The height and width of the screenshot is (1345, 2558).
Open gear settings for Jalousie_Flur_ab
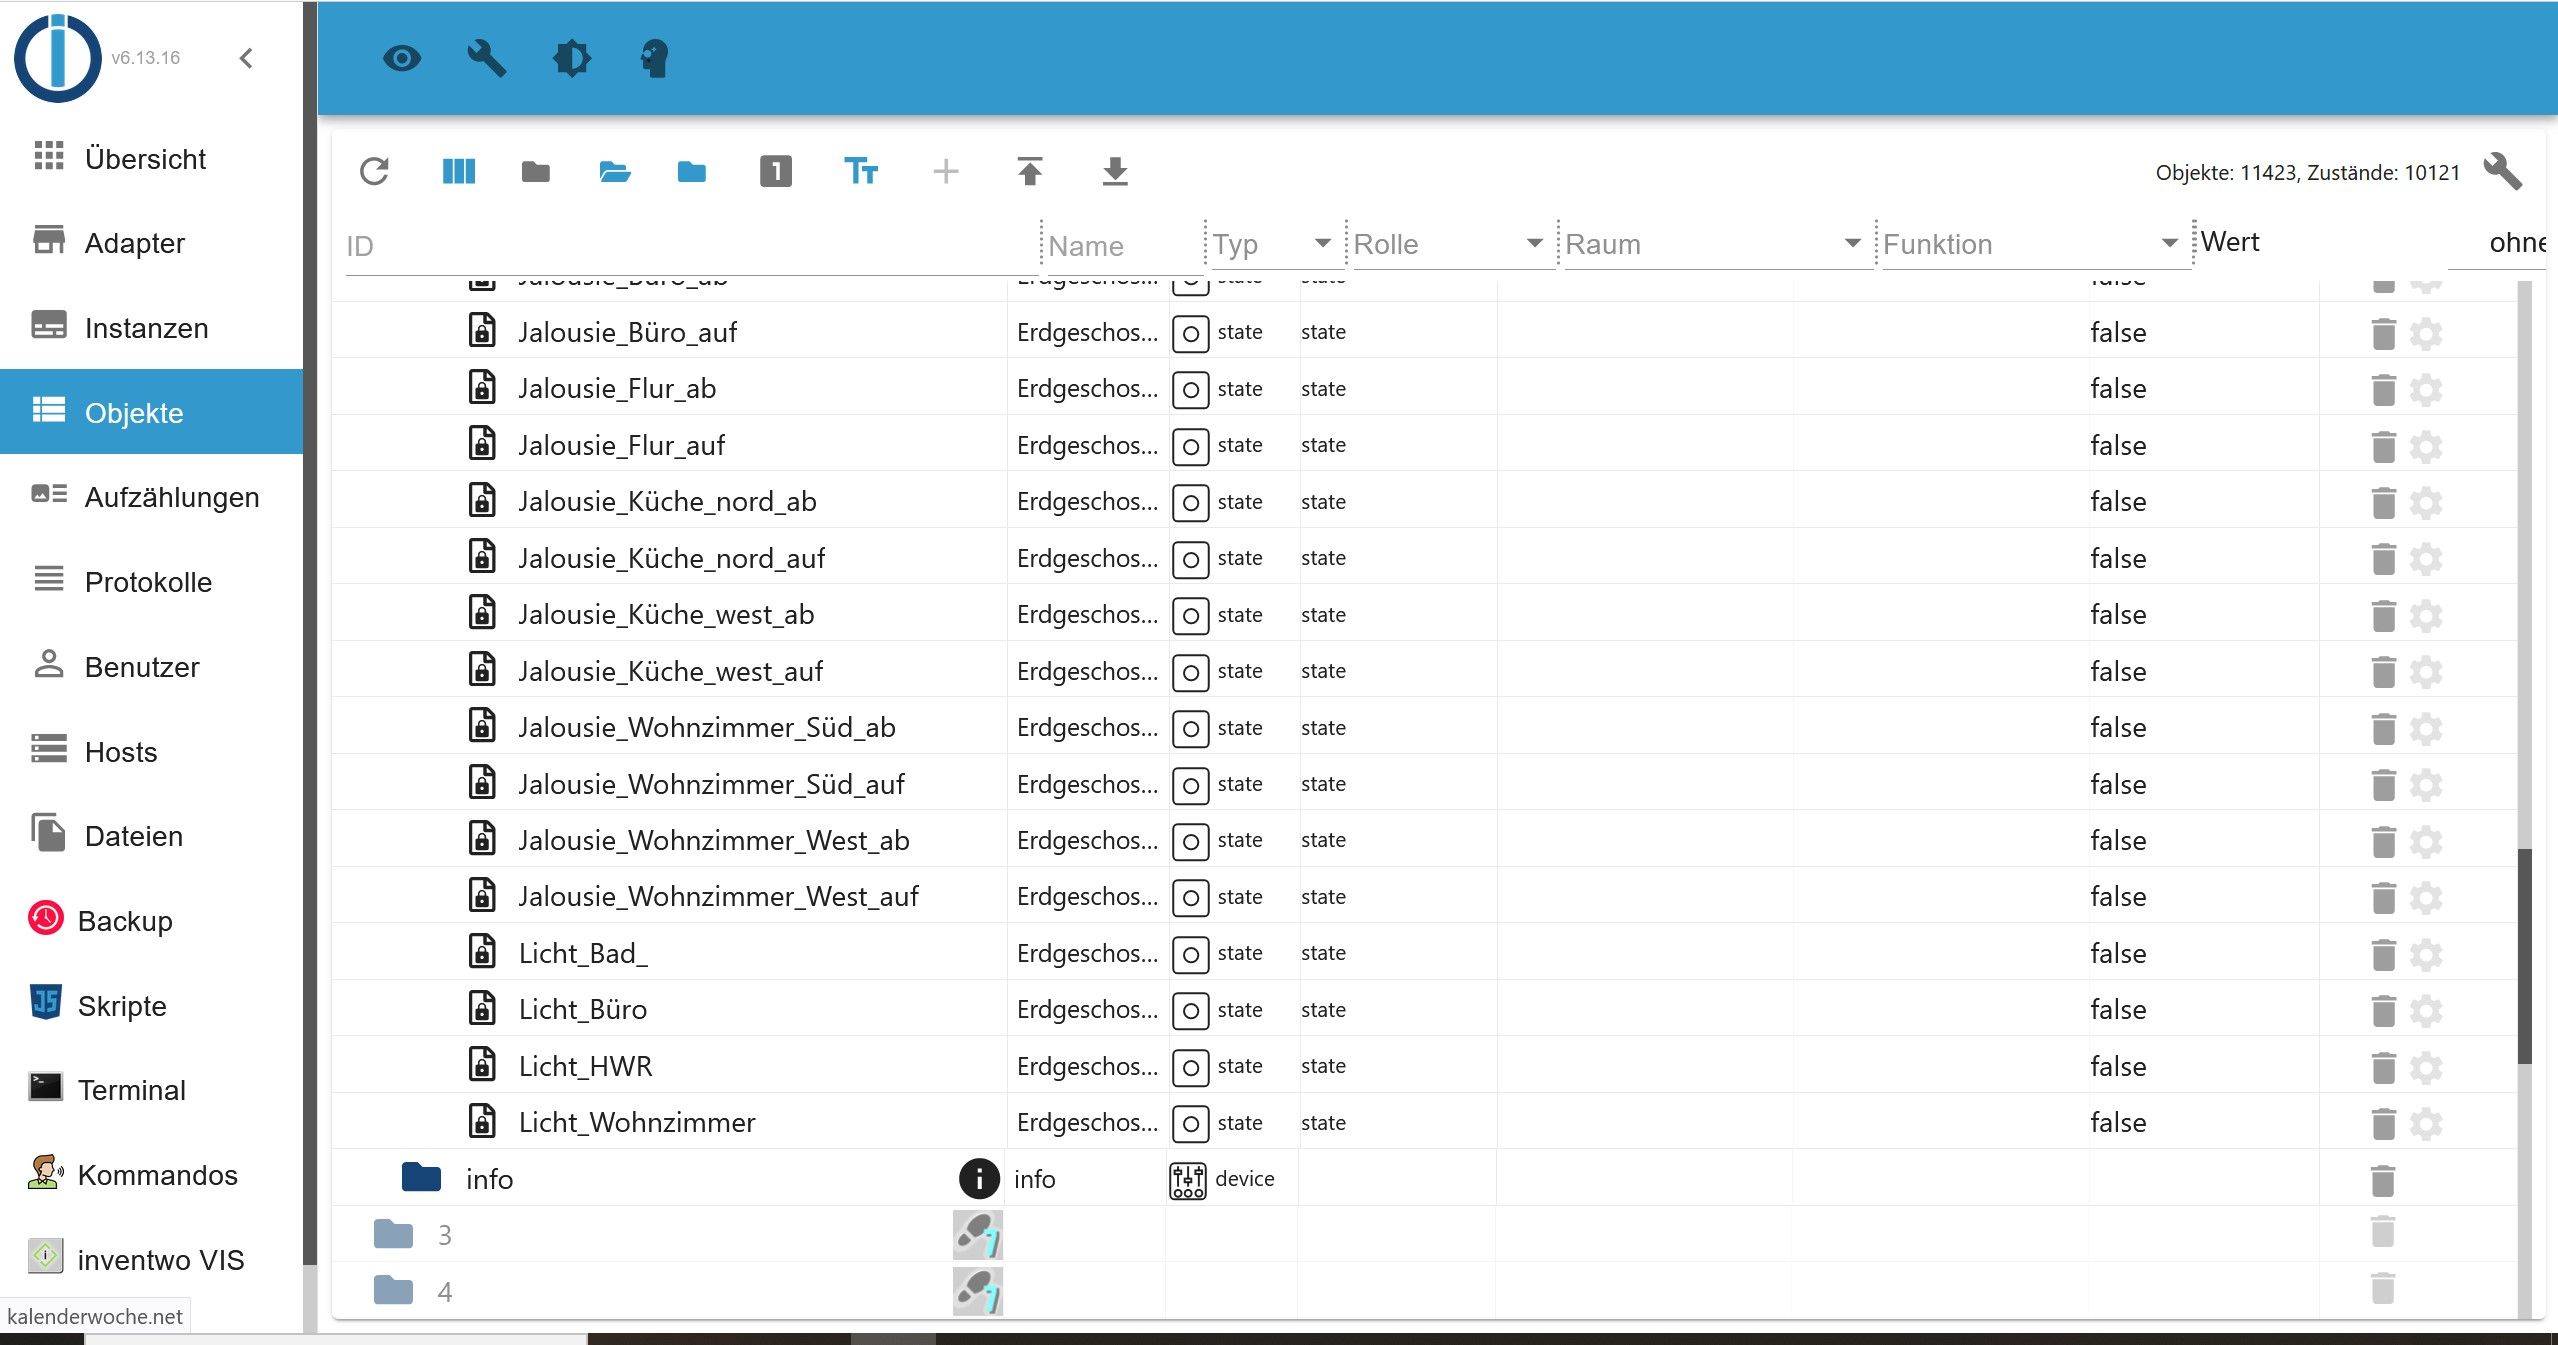pos(2426,389)
